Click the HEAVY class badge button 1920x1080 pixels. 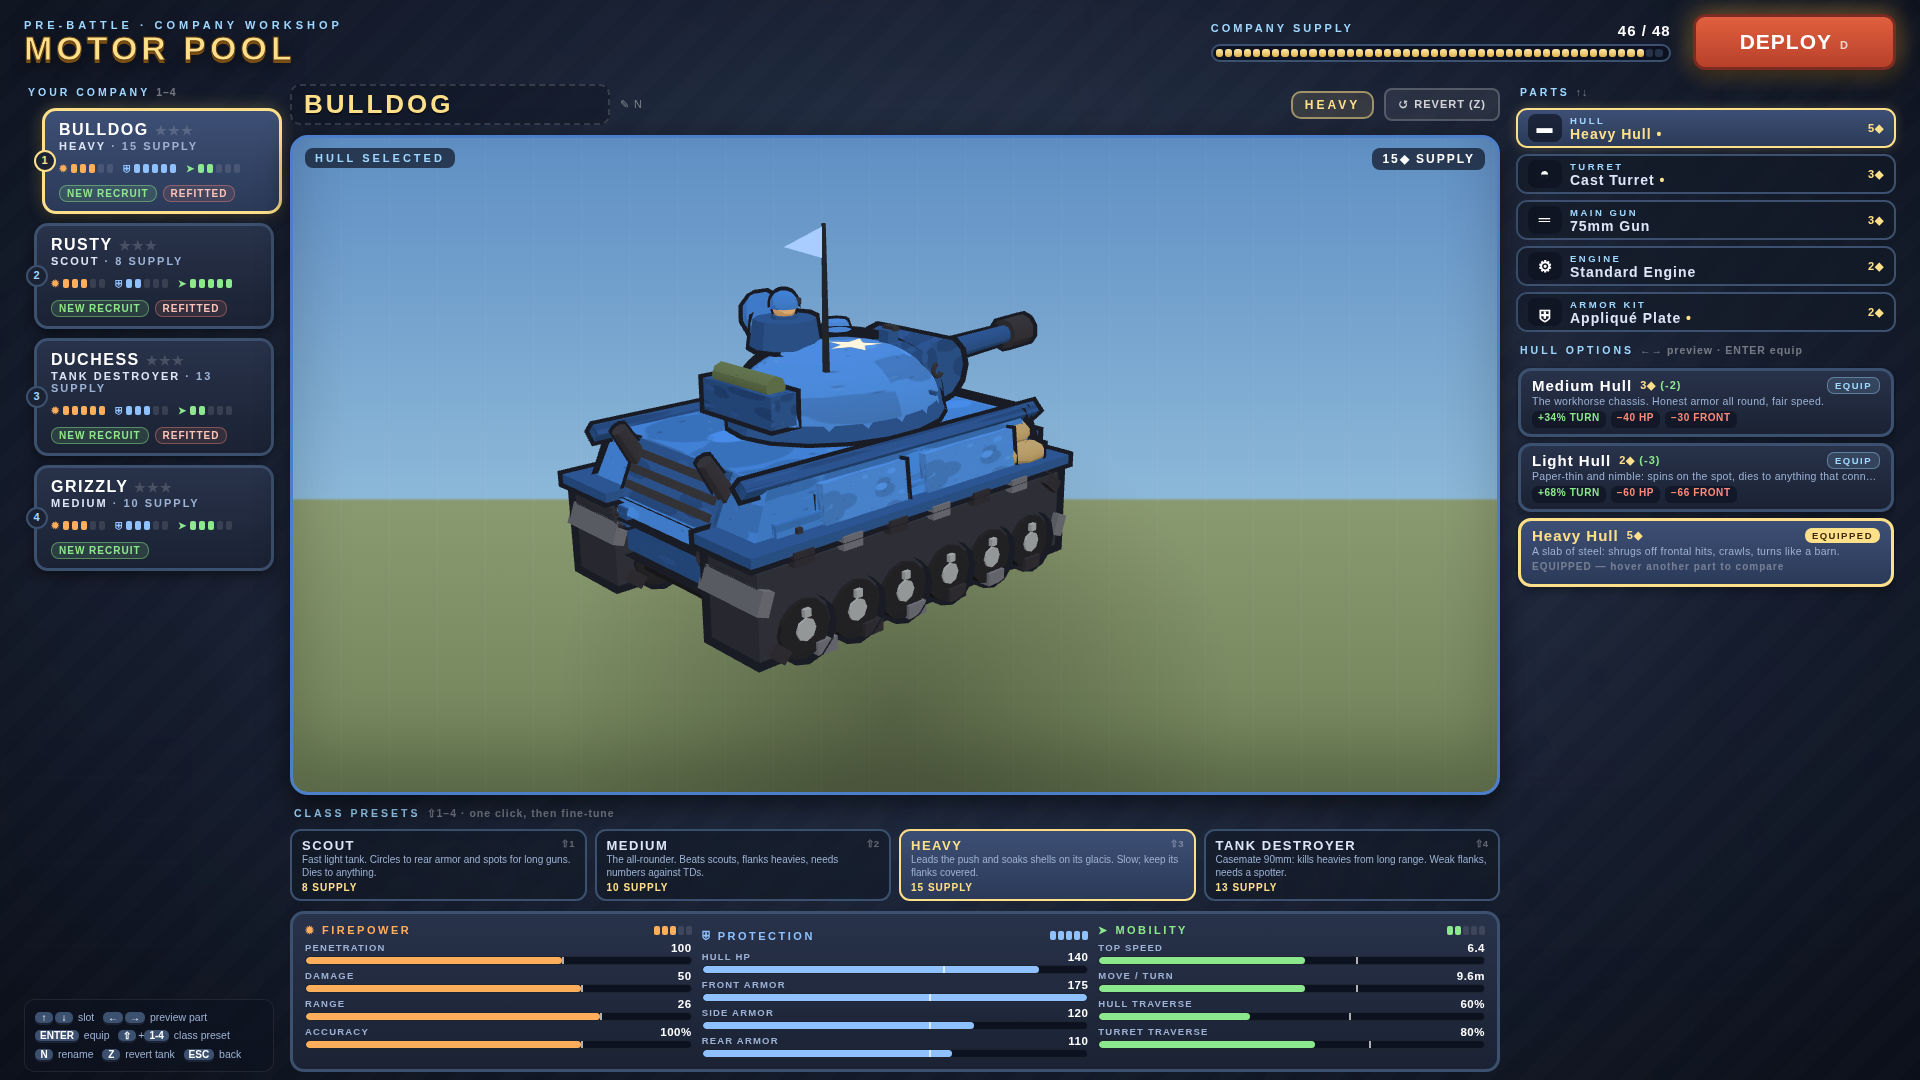click(1332, 105)
